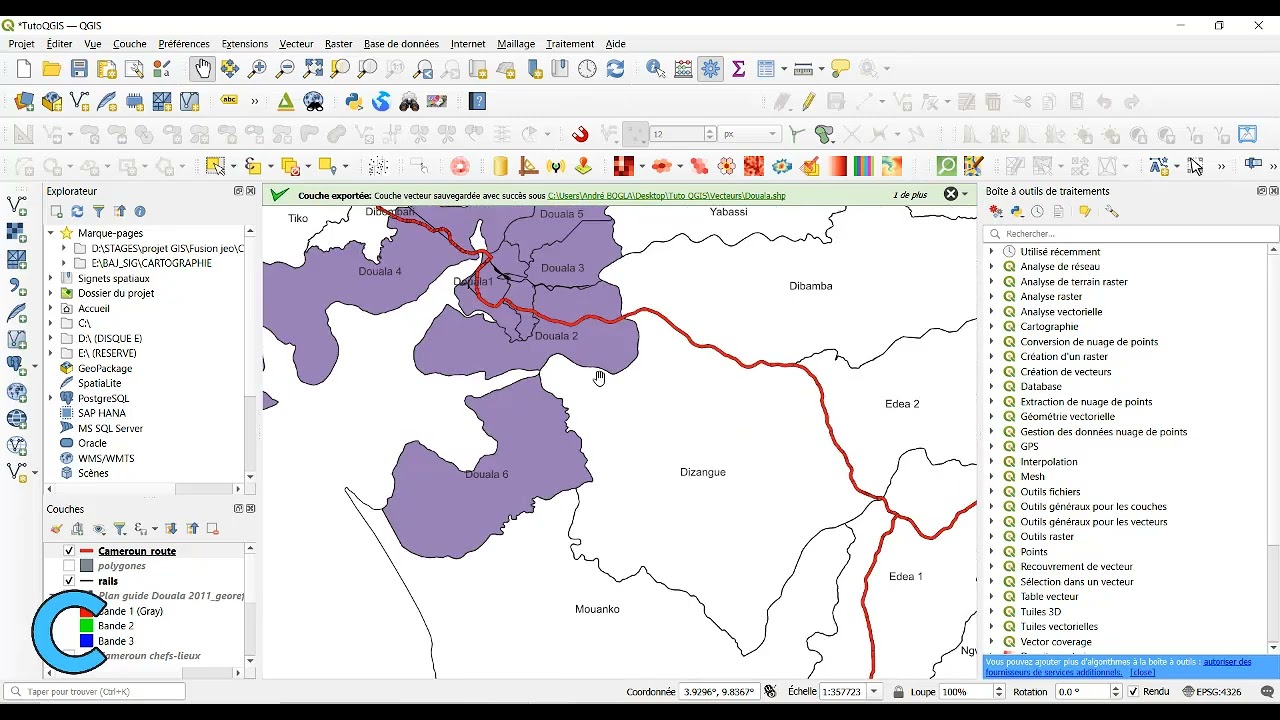
Task: Enable the polygones layer checkbox
Action: [x=69, y=566]
